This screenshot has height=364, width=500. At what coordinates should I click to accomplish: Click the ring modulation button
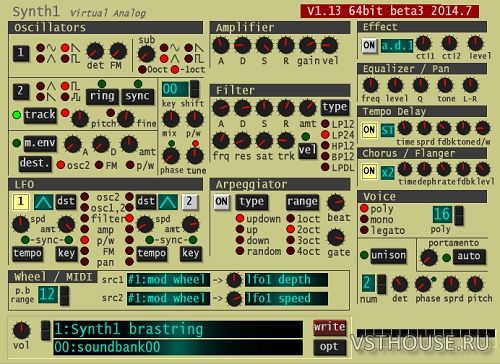tap(102, 96)
